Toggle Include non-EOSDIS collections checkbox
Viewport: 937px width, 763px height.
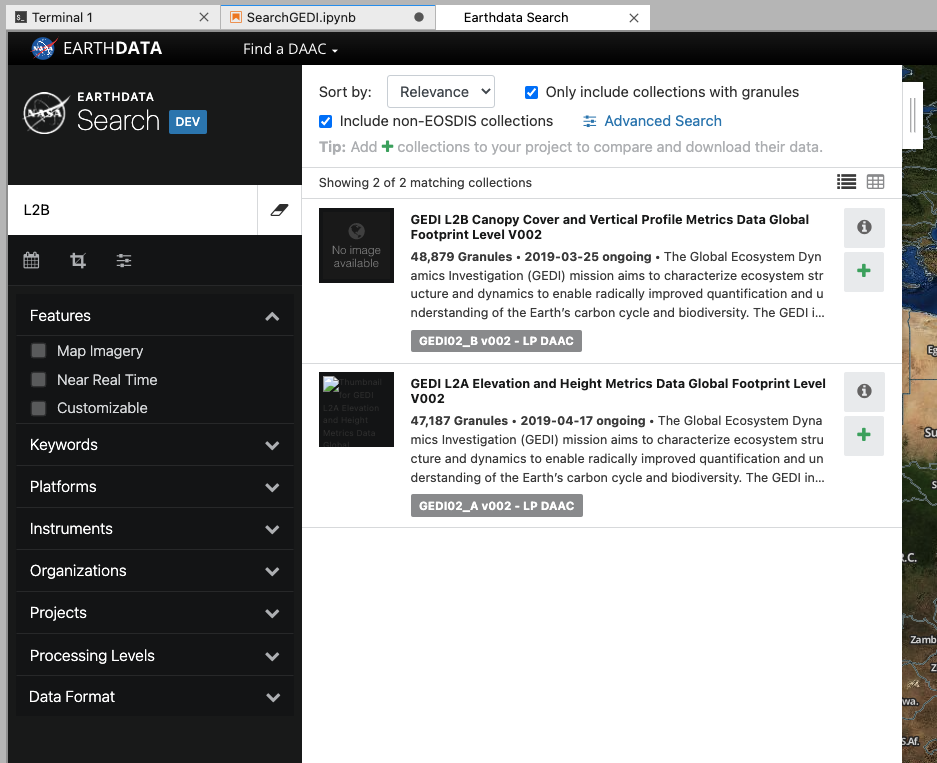326,121
